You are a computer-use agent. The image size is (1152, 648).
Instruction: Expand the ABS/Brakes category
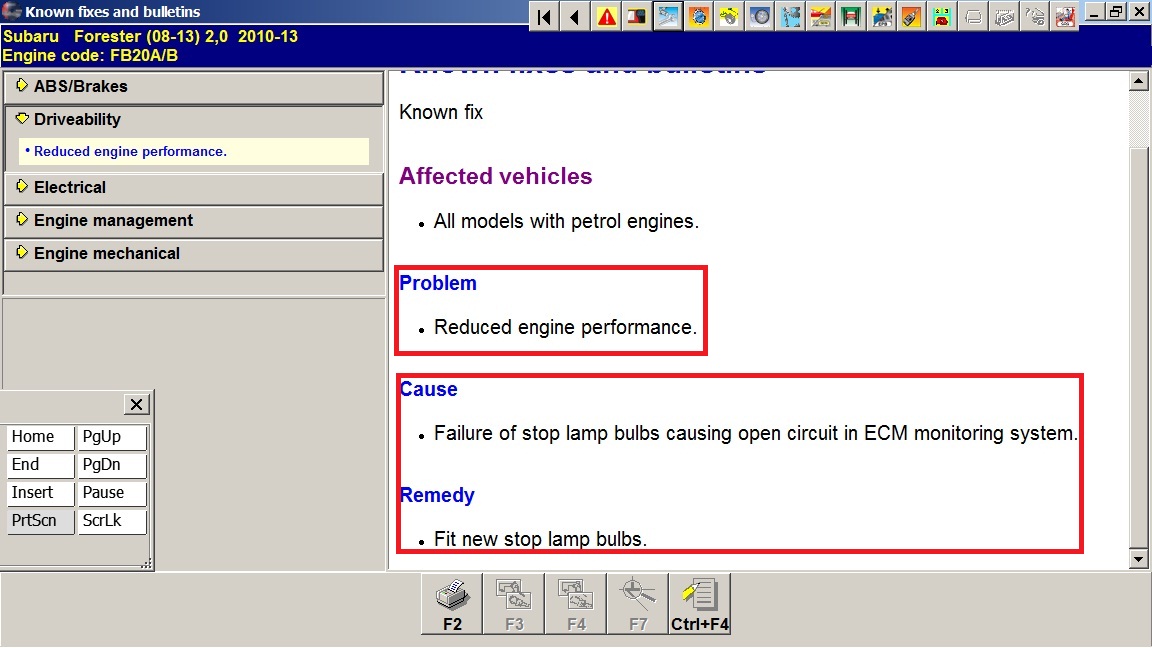(x=193, y=87)
